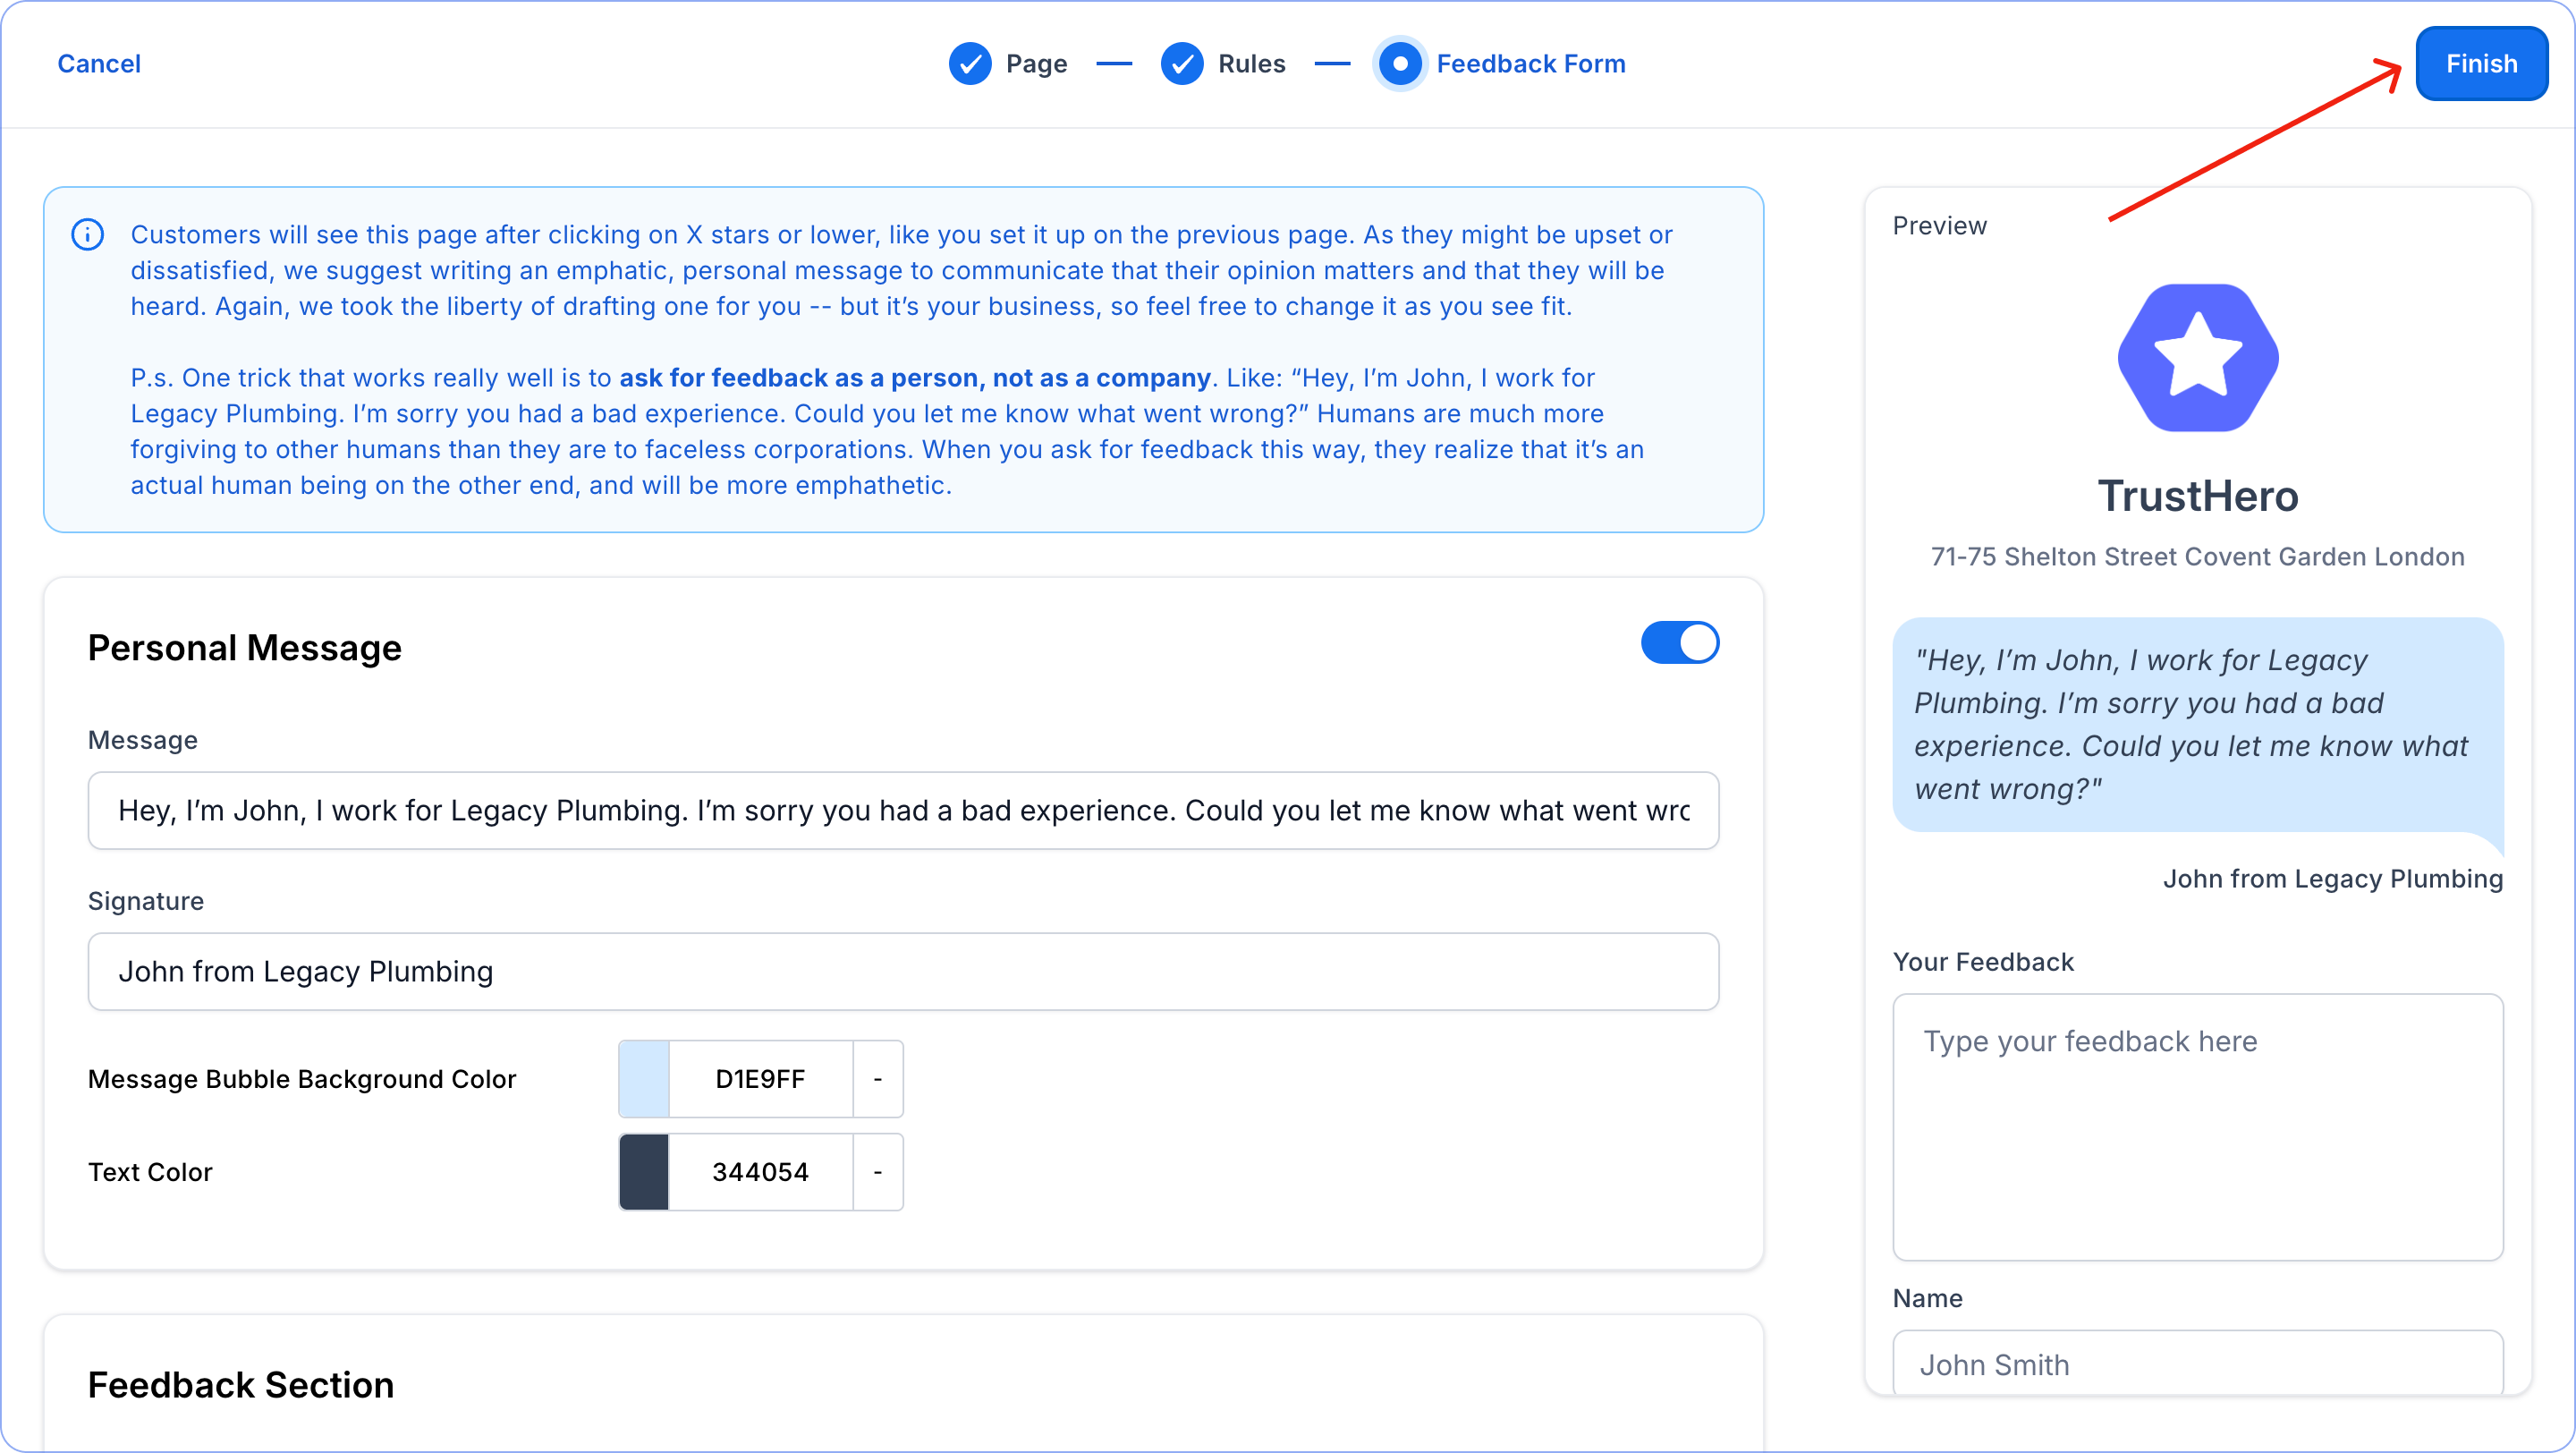Click the Signature input field

tap(903, 972)
